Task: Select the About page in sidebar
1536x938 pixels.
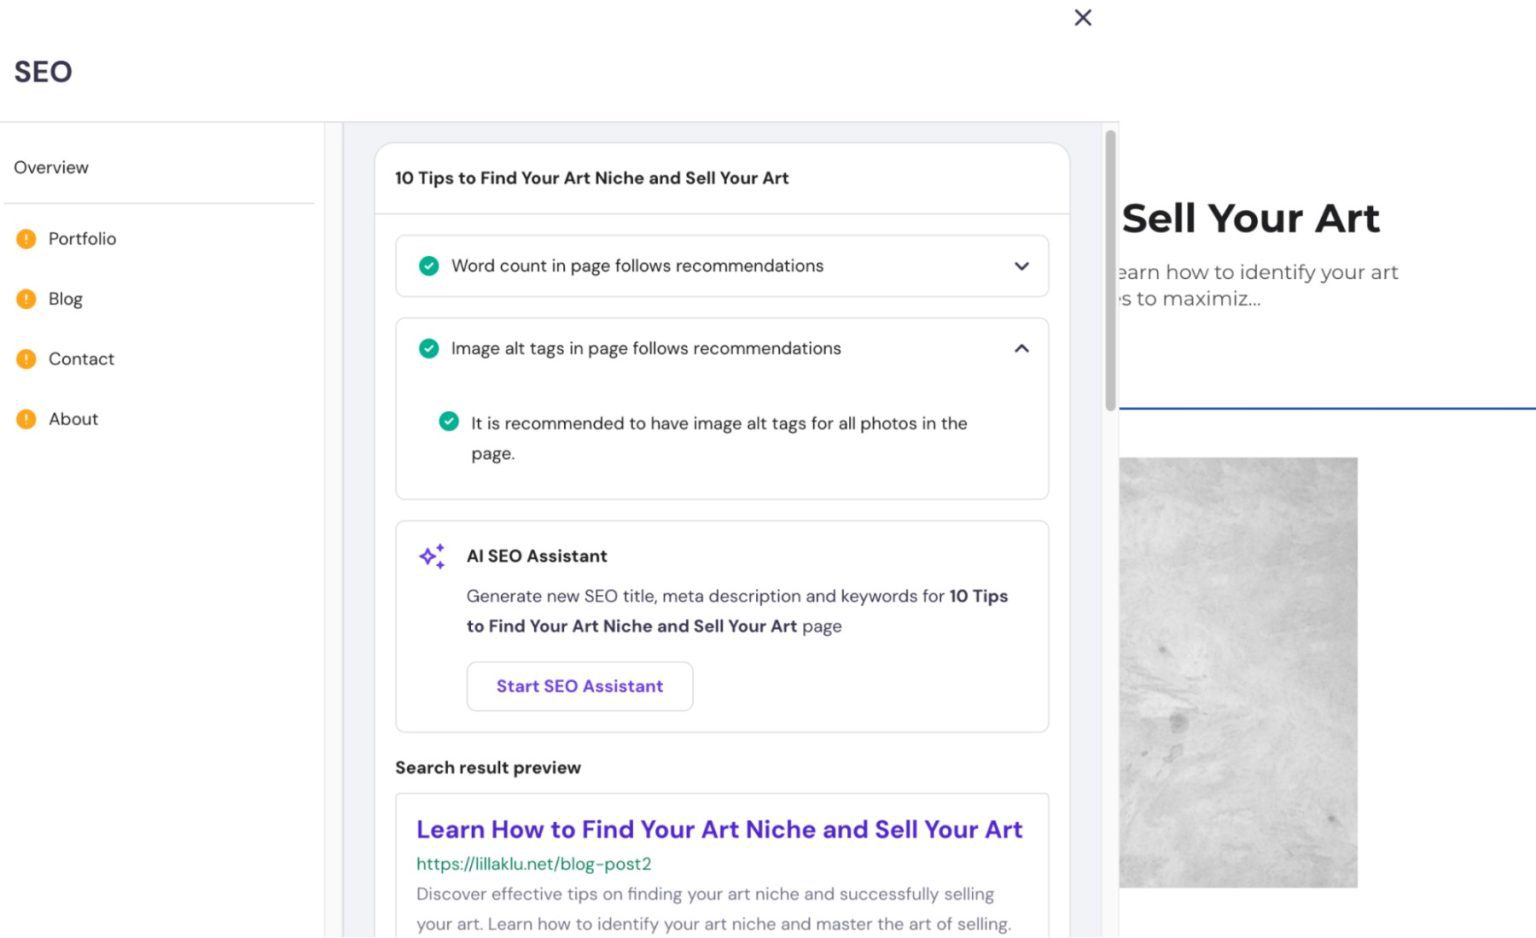Action: click(73, 419)
